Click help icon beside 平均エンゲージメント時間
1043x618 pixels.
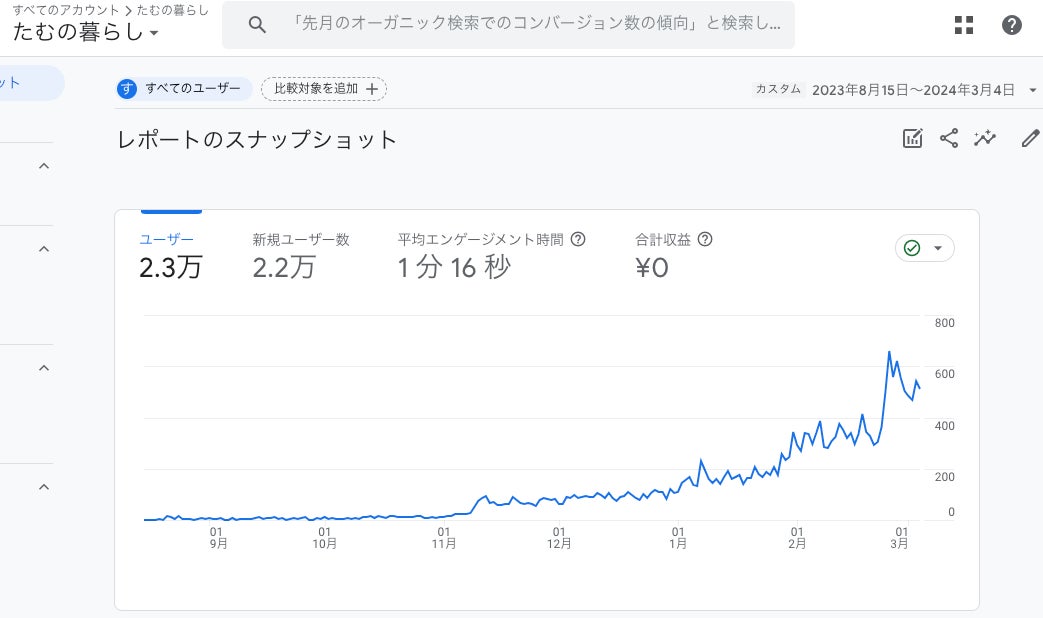click(577, 240)
